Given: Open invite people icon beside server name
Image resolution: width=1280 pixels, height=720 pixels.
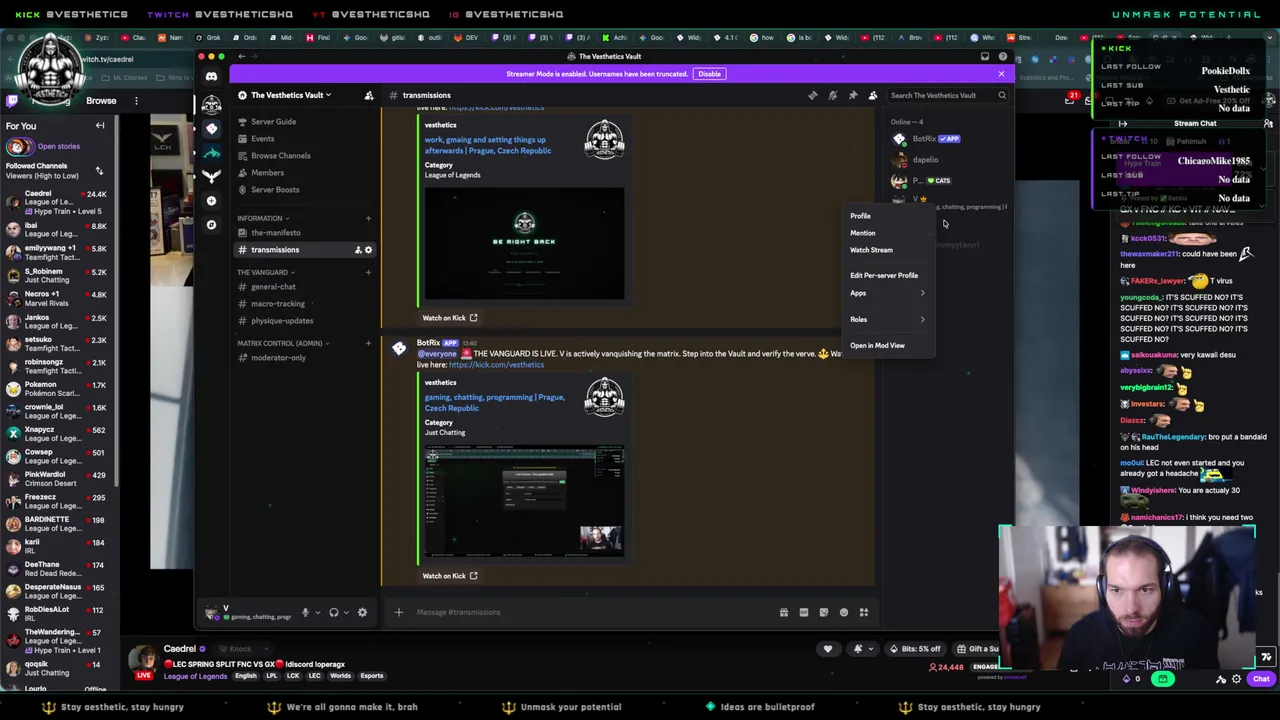Looking at the screenshot, I should (x=368, y=95).
